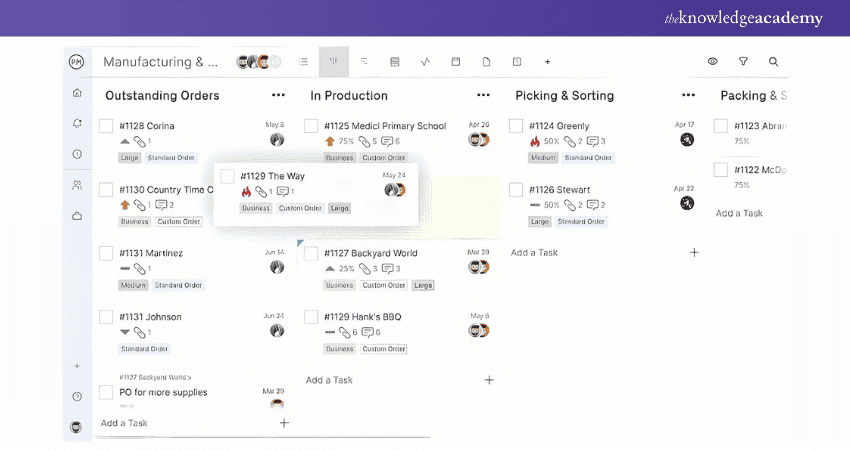
Task: Open the Outstanding Orders column options menu
Action: pos(278,96)
